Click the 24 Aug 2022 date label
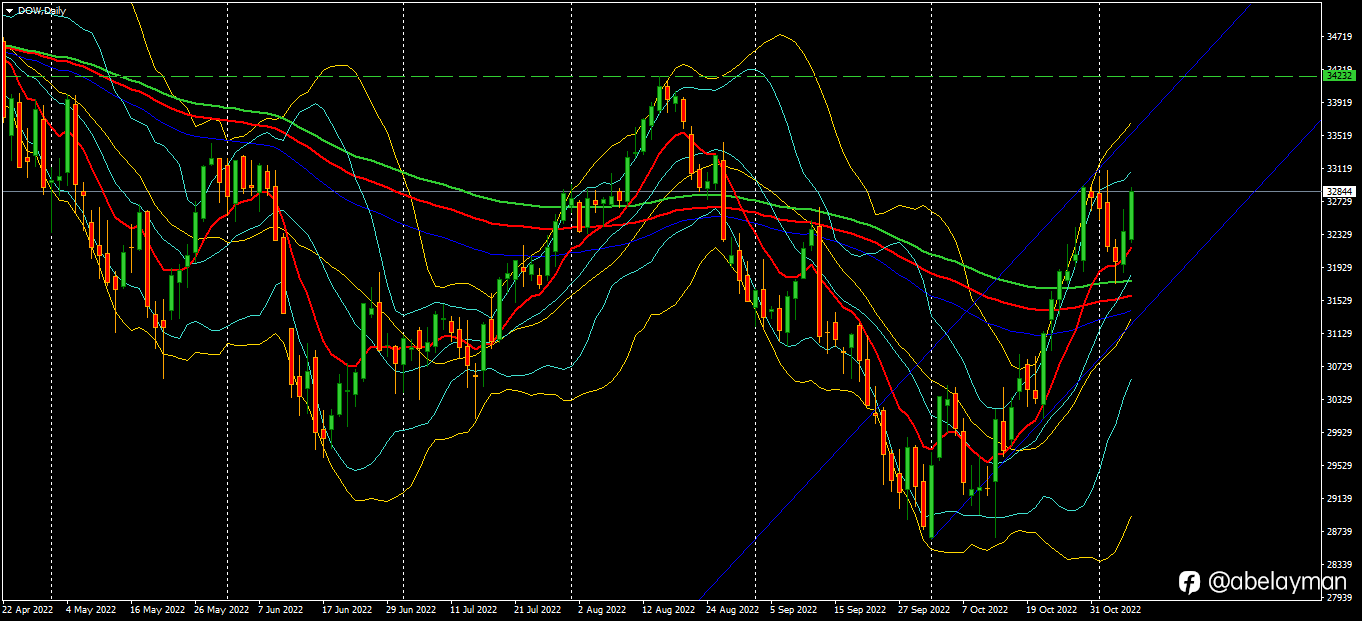 (x=732, y=608)
